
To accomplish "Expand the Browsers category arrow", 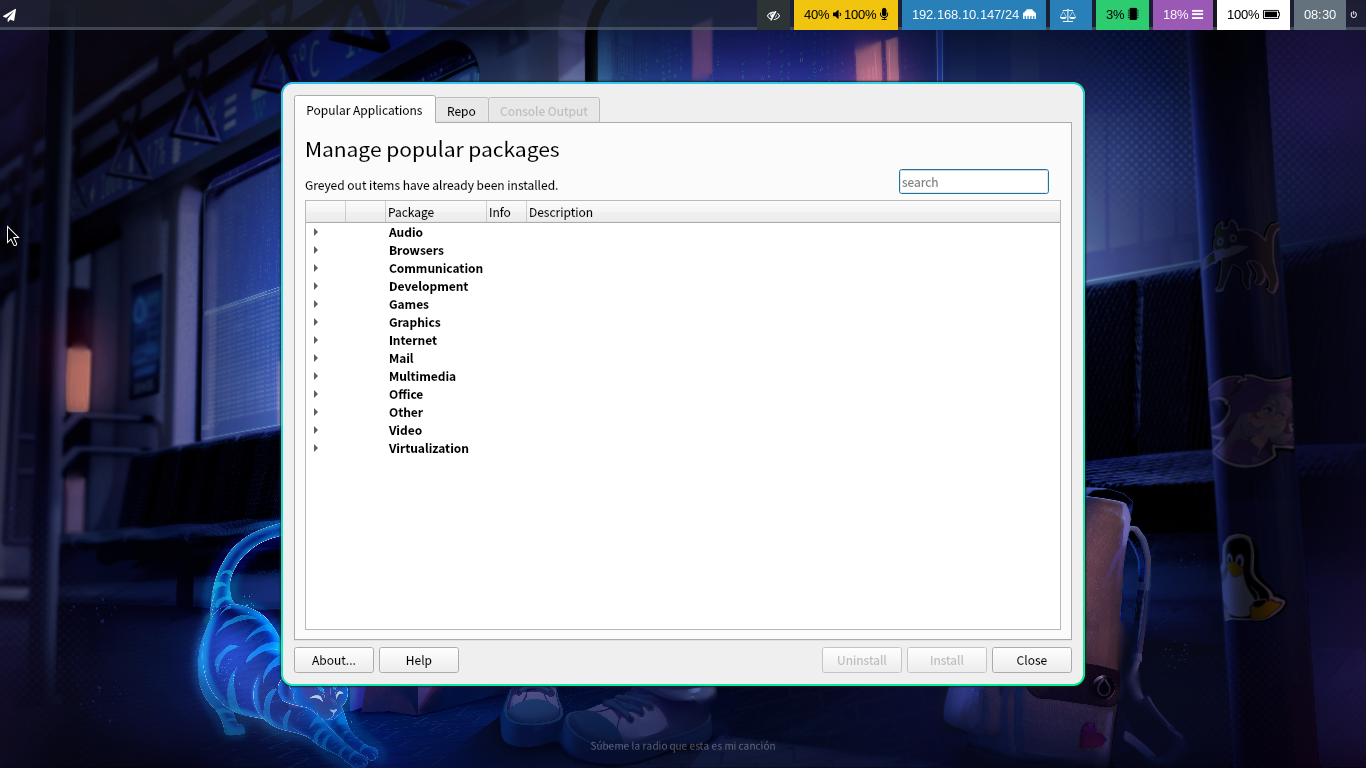I will [x=316, y=250].
